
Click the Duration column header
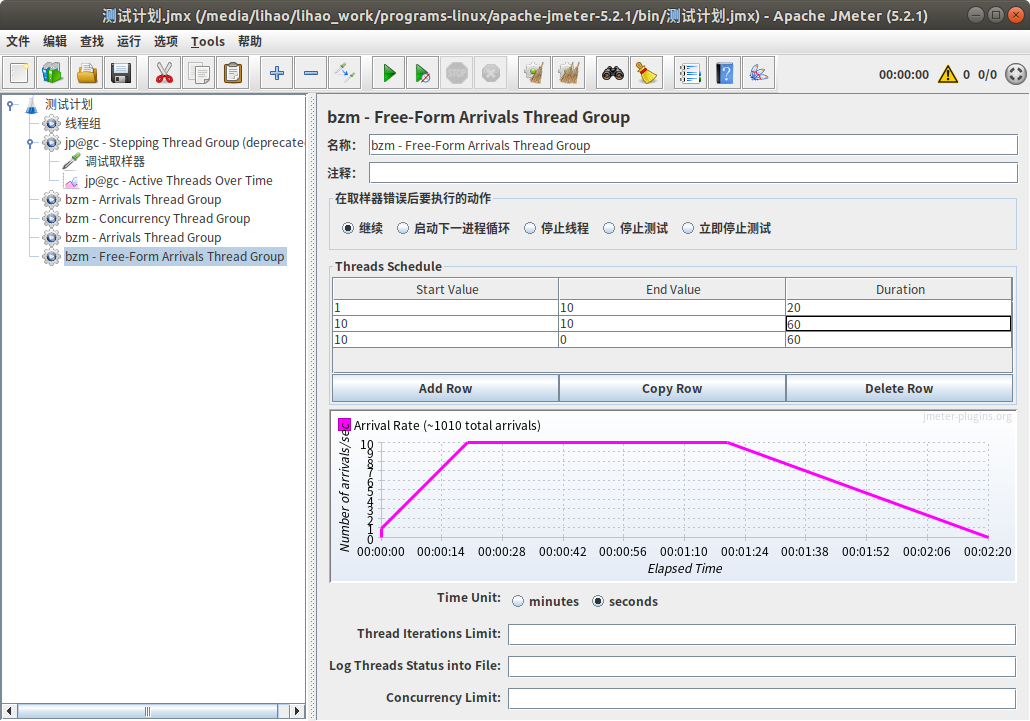click(899, 290)
